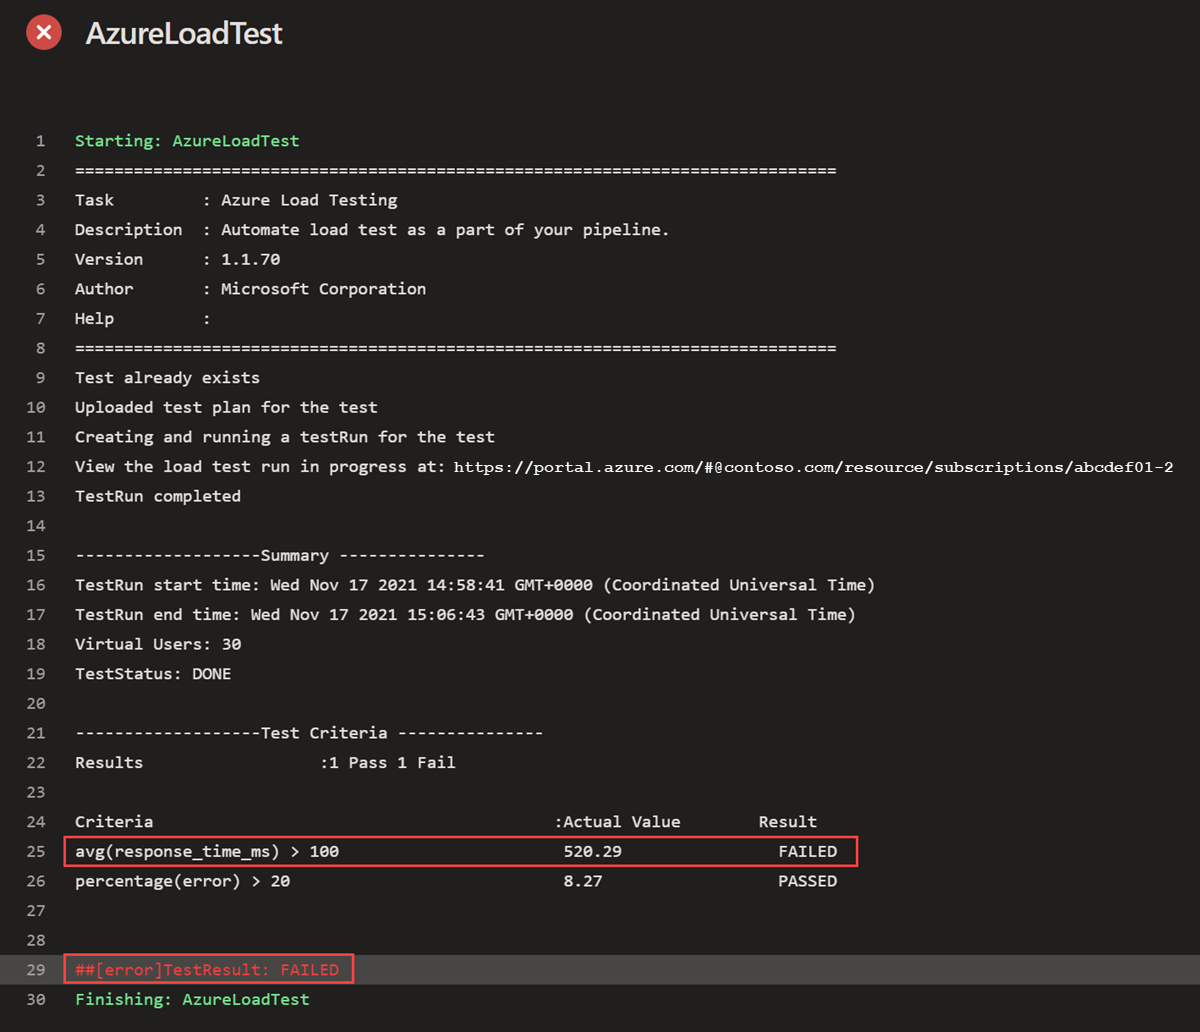Click the AzureLoadTest title heading
The width and height of the screenshot is (1200, 1032).
pos(184,33)
